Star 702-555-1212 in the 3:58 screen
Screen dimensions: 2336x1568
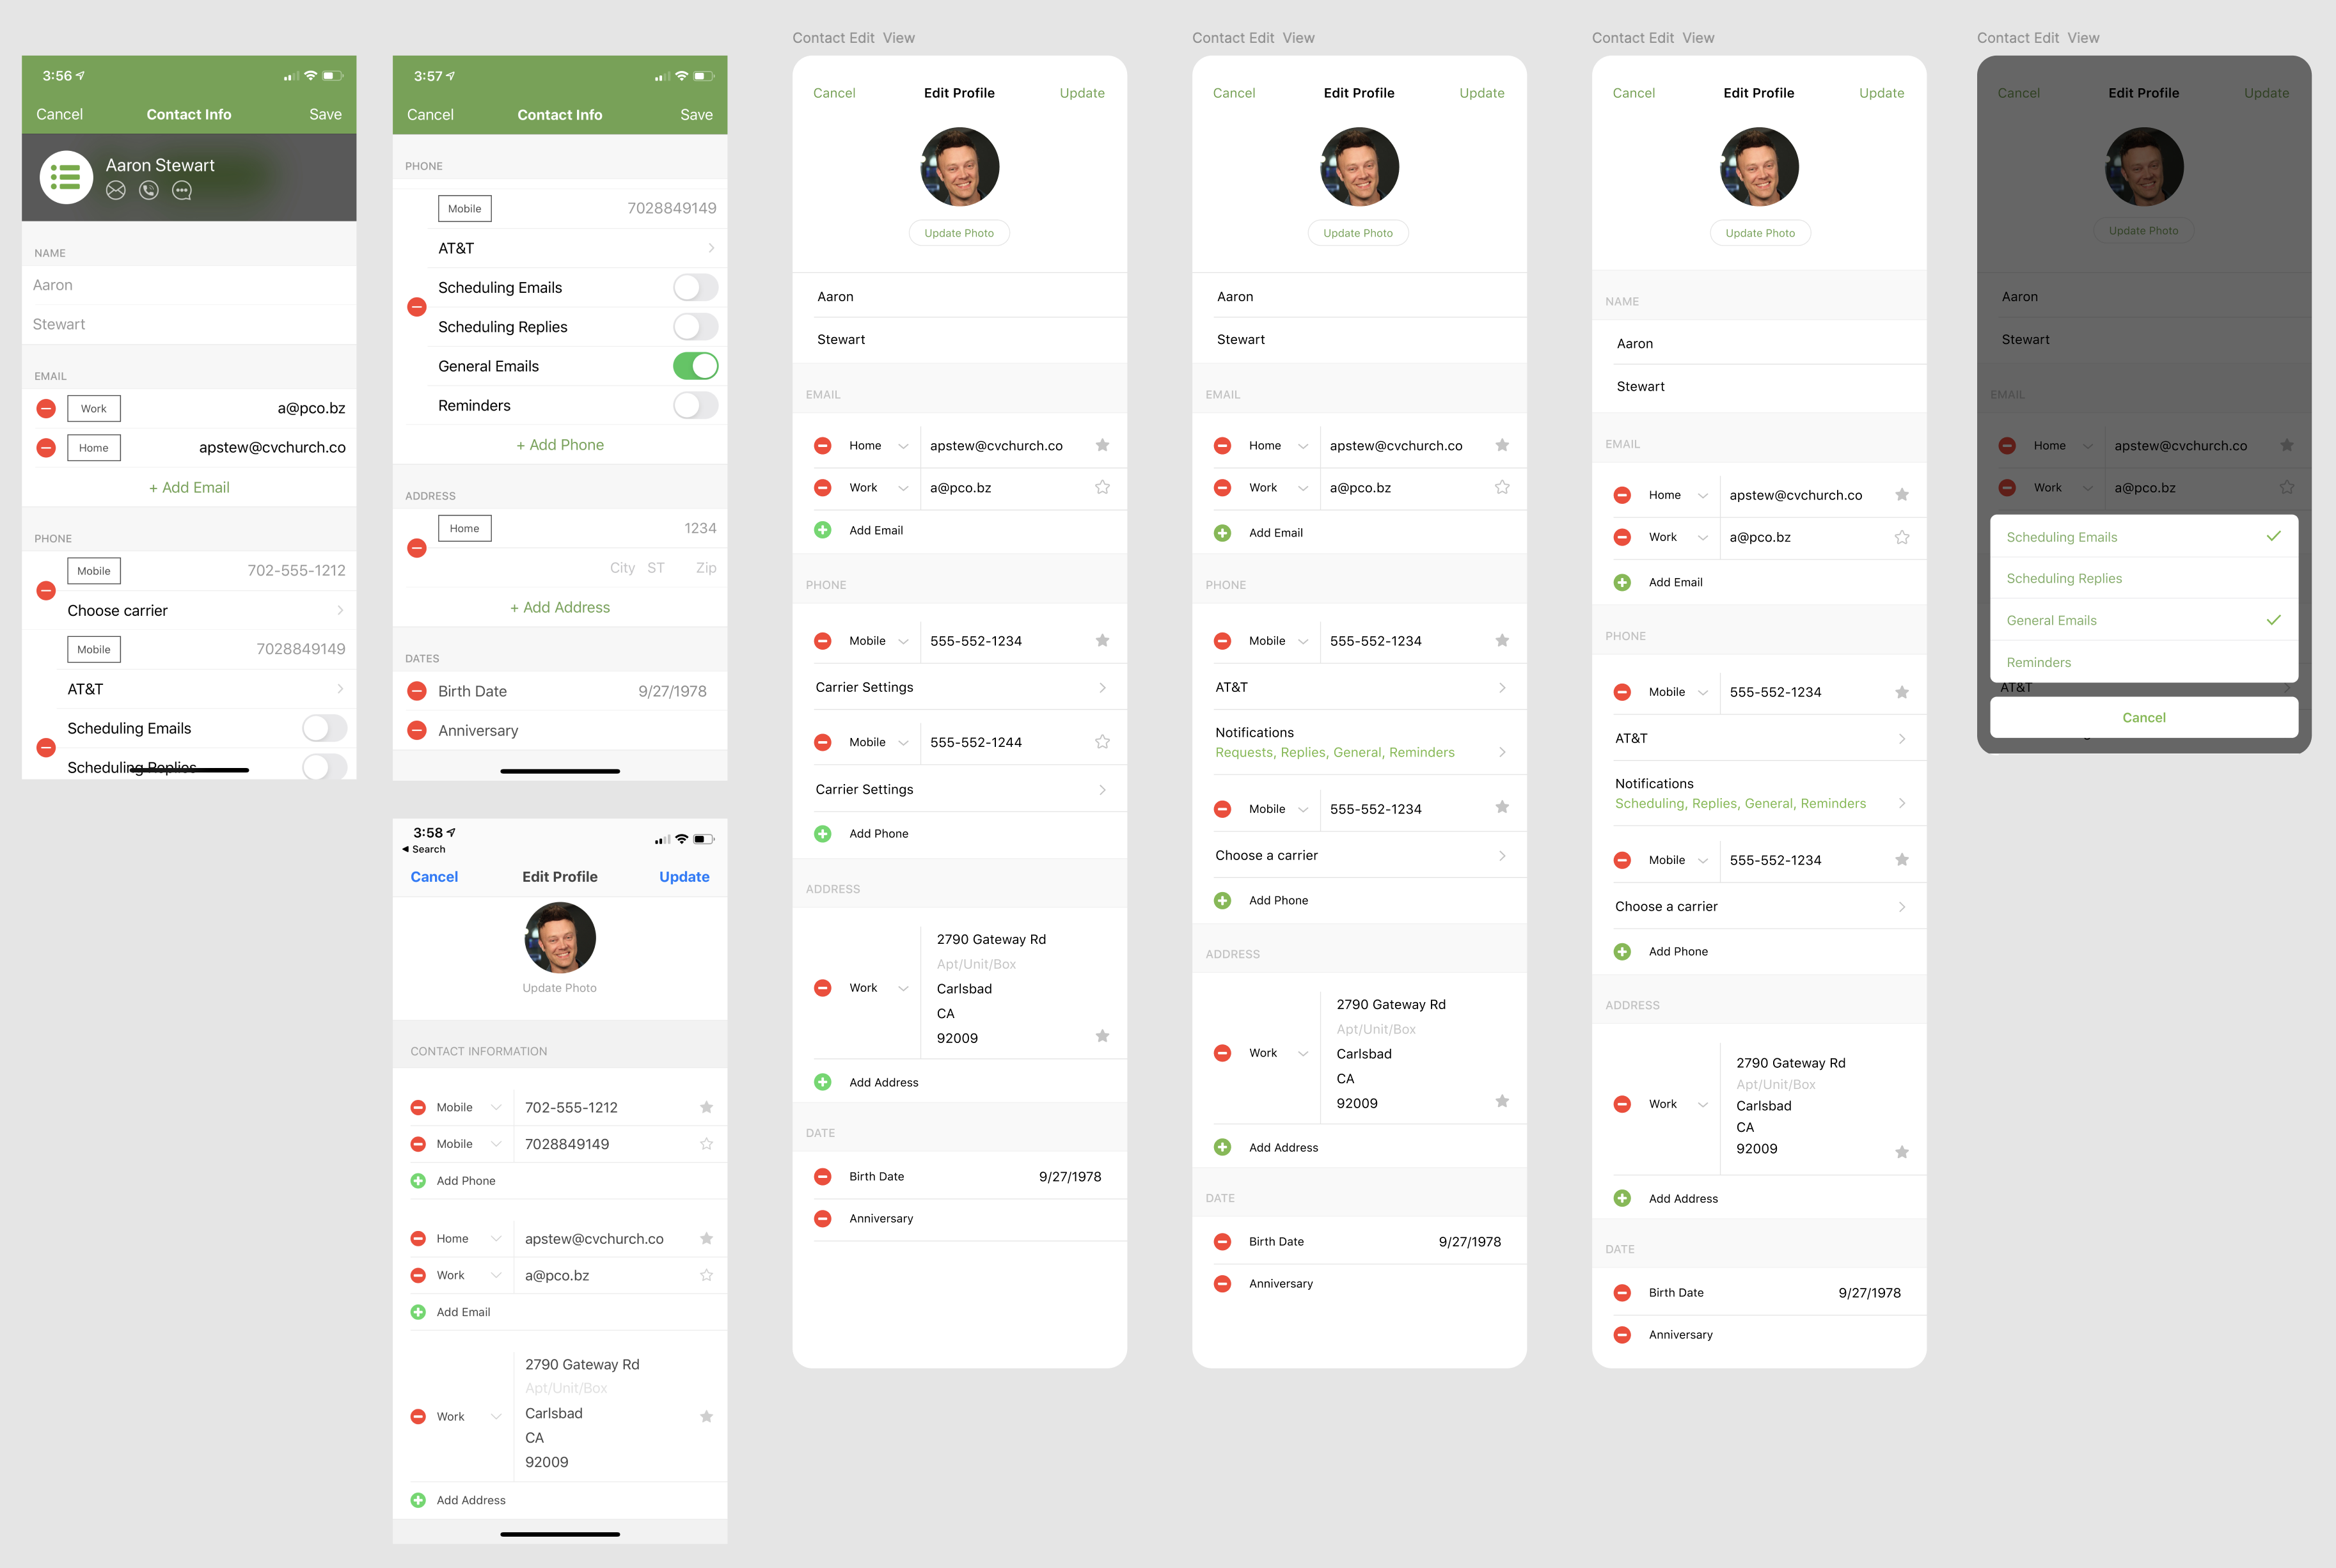(706, 1107)
